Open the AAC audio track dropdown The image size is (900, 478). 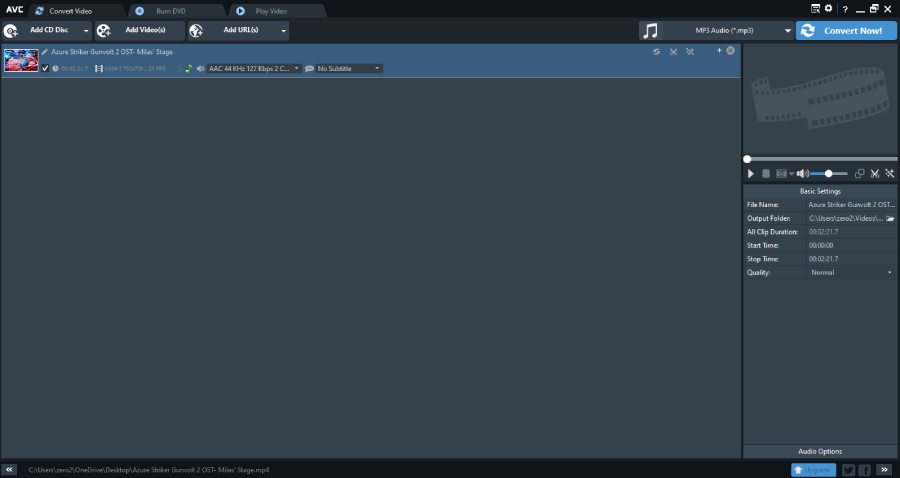[x=254, y=68]
